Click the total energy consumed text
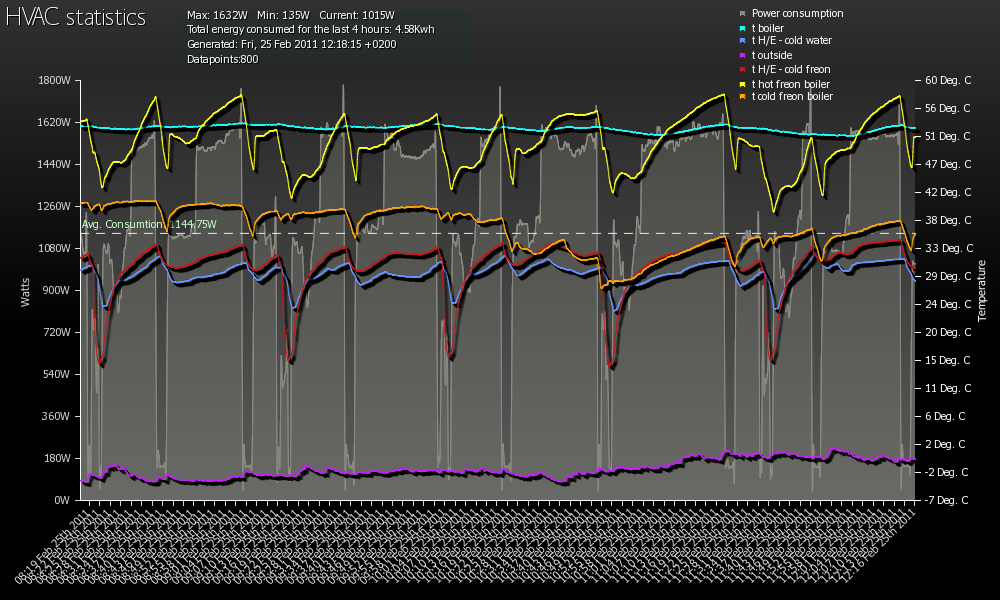This screenshot has width=1000, height=600. (x=310, y=30)
